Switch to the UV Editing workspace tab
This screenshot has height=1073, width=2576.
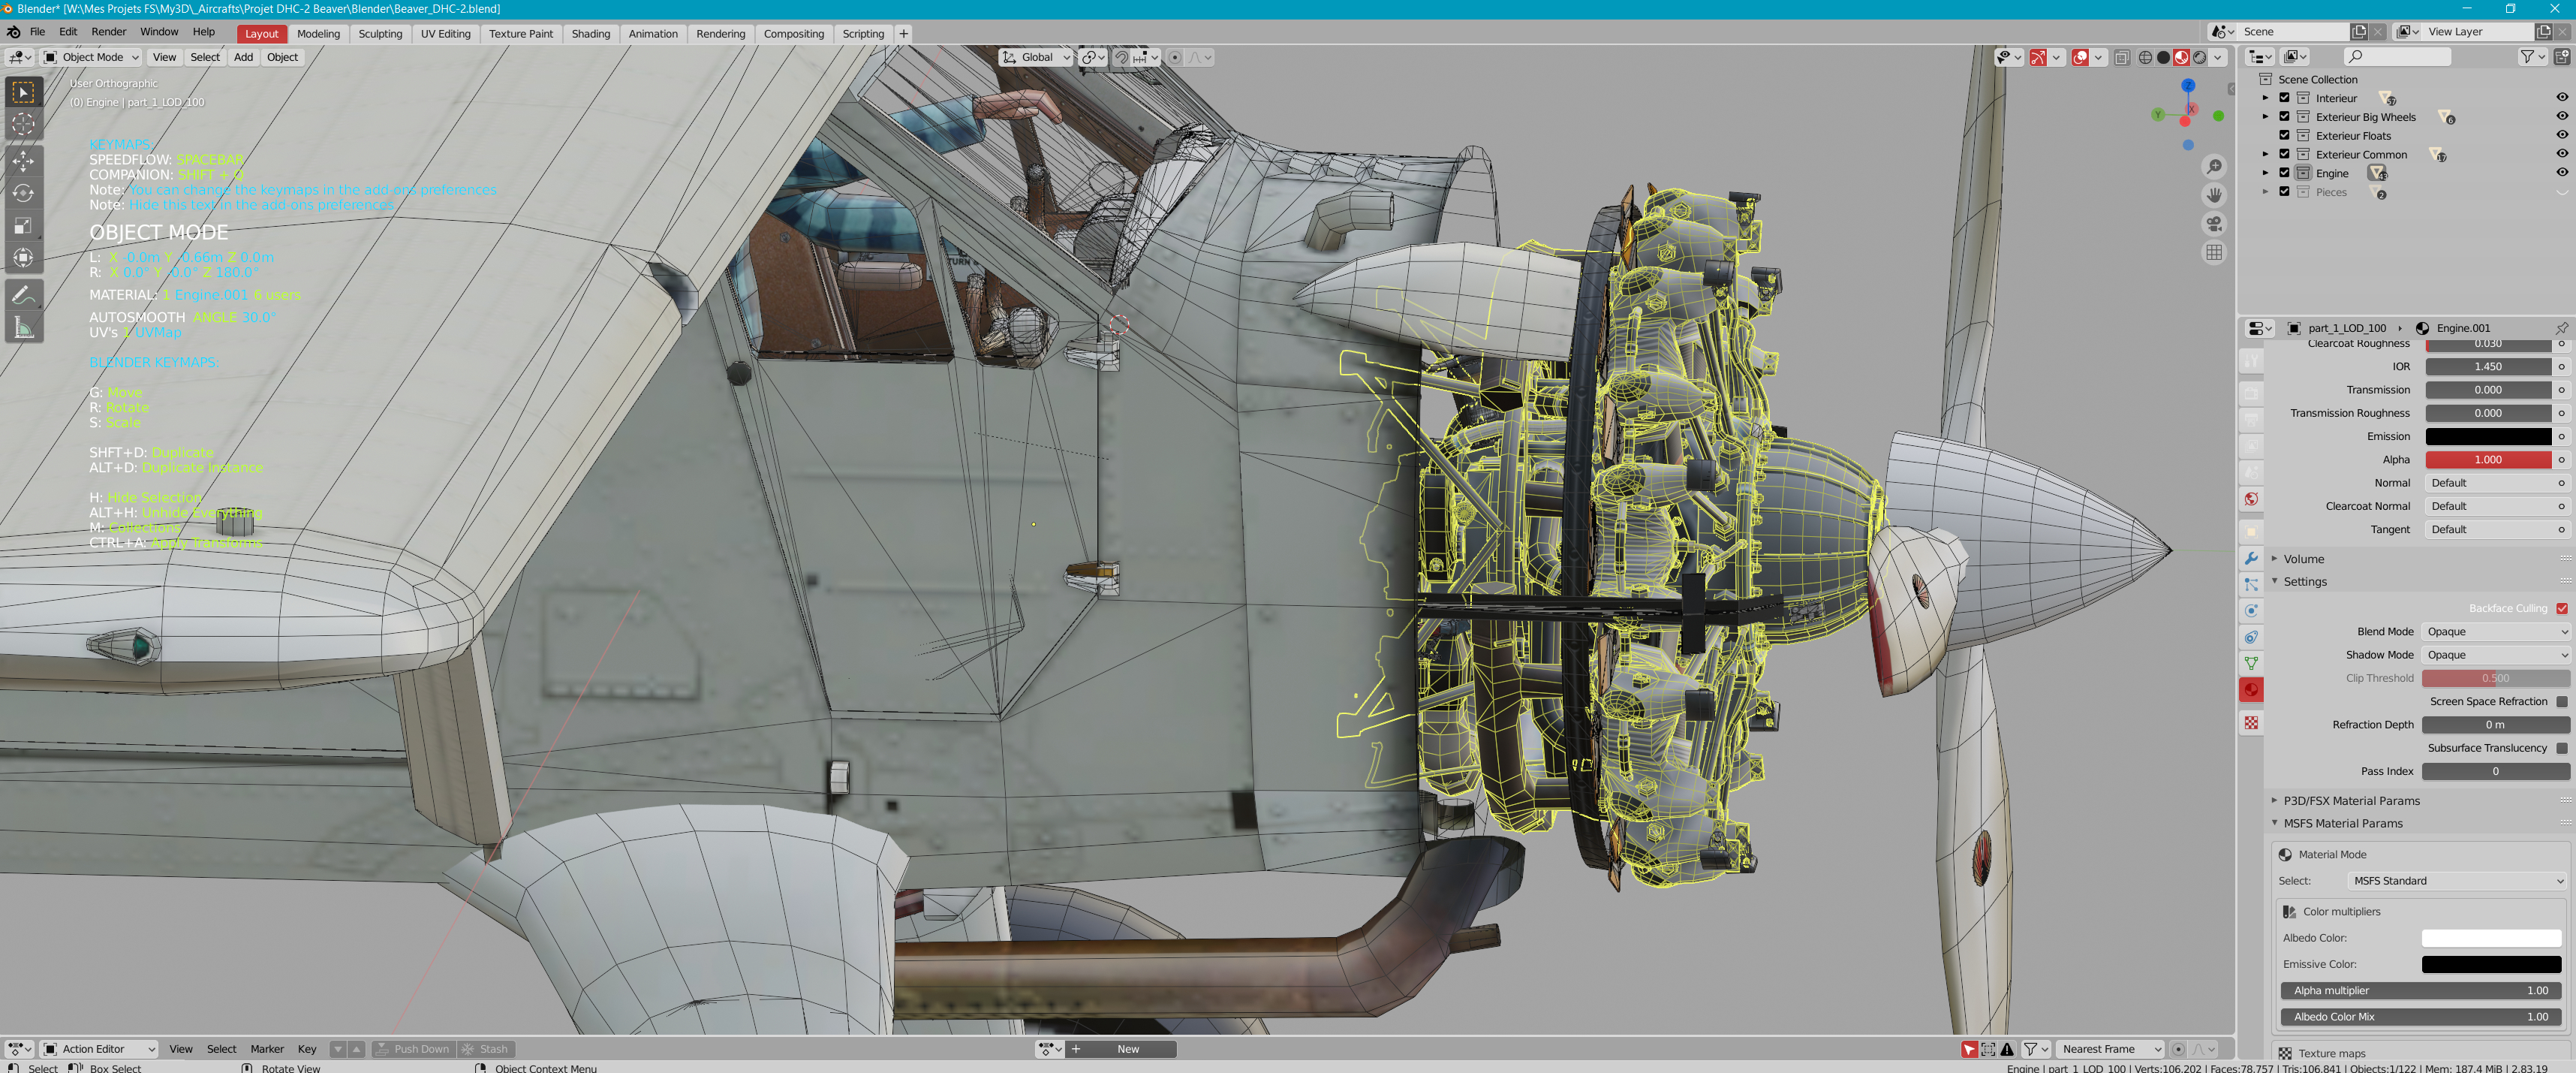pos(445,33)
